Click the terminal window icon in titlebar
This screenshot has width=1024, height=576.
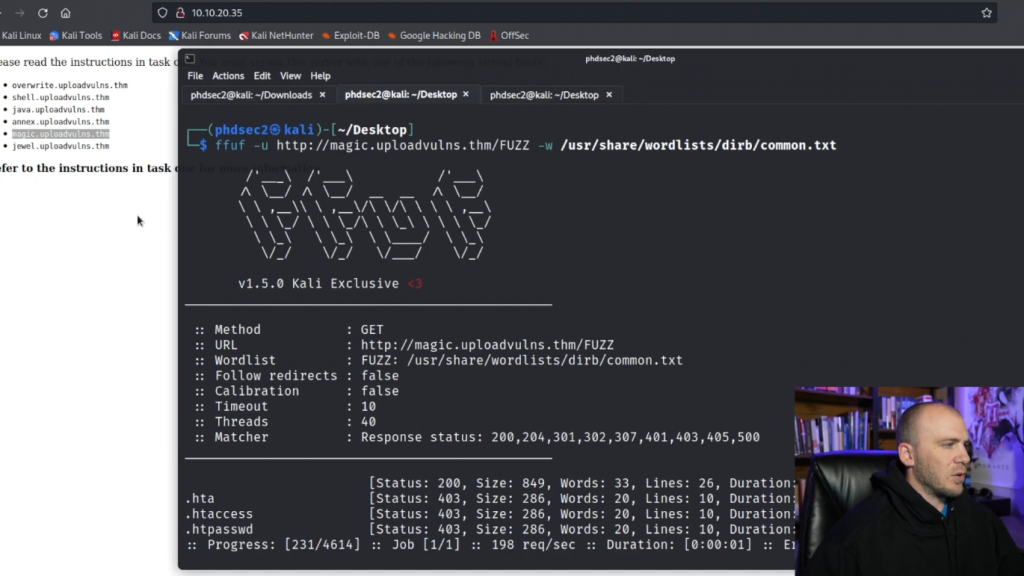point(190,59)
